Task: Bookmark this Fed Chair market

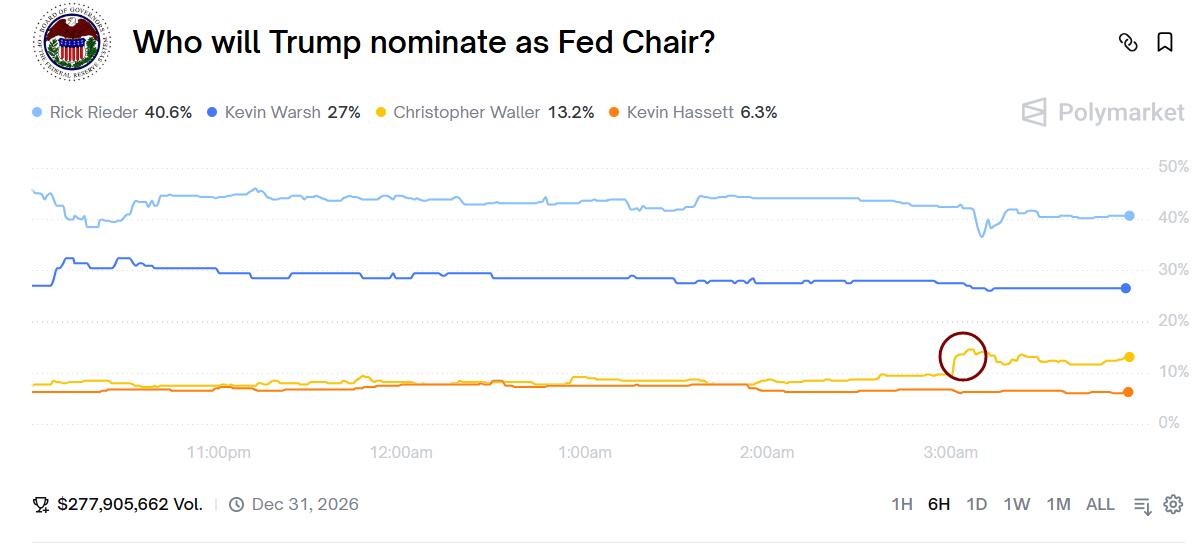Action: point(1165,42)
